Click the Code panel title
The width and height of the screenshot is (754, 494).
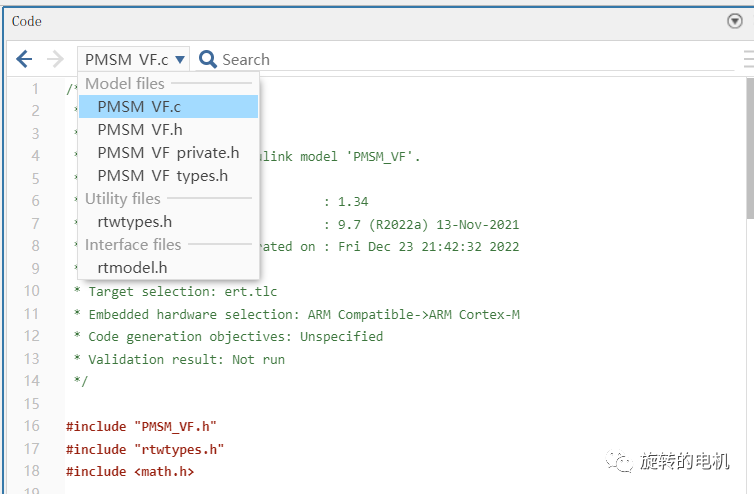point(26,21)
